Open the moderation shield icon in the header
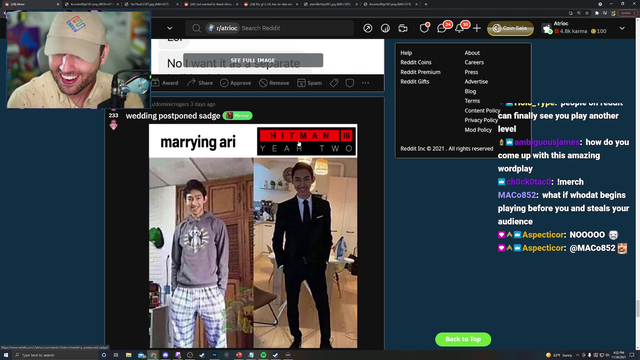The width and height of the screenshot is (640, 360). 424,28
